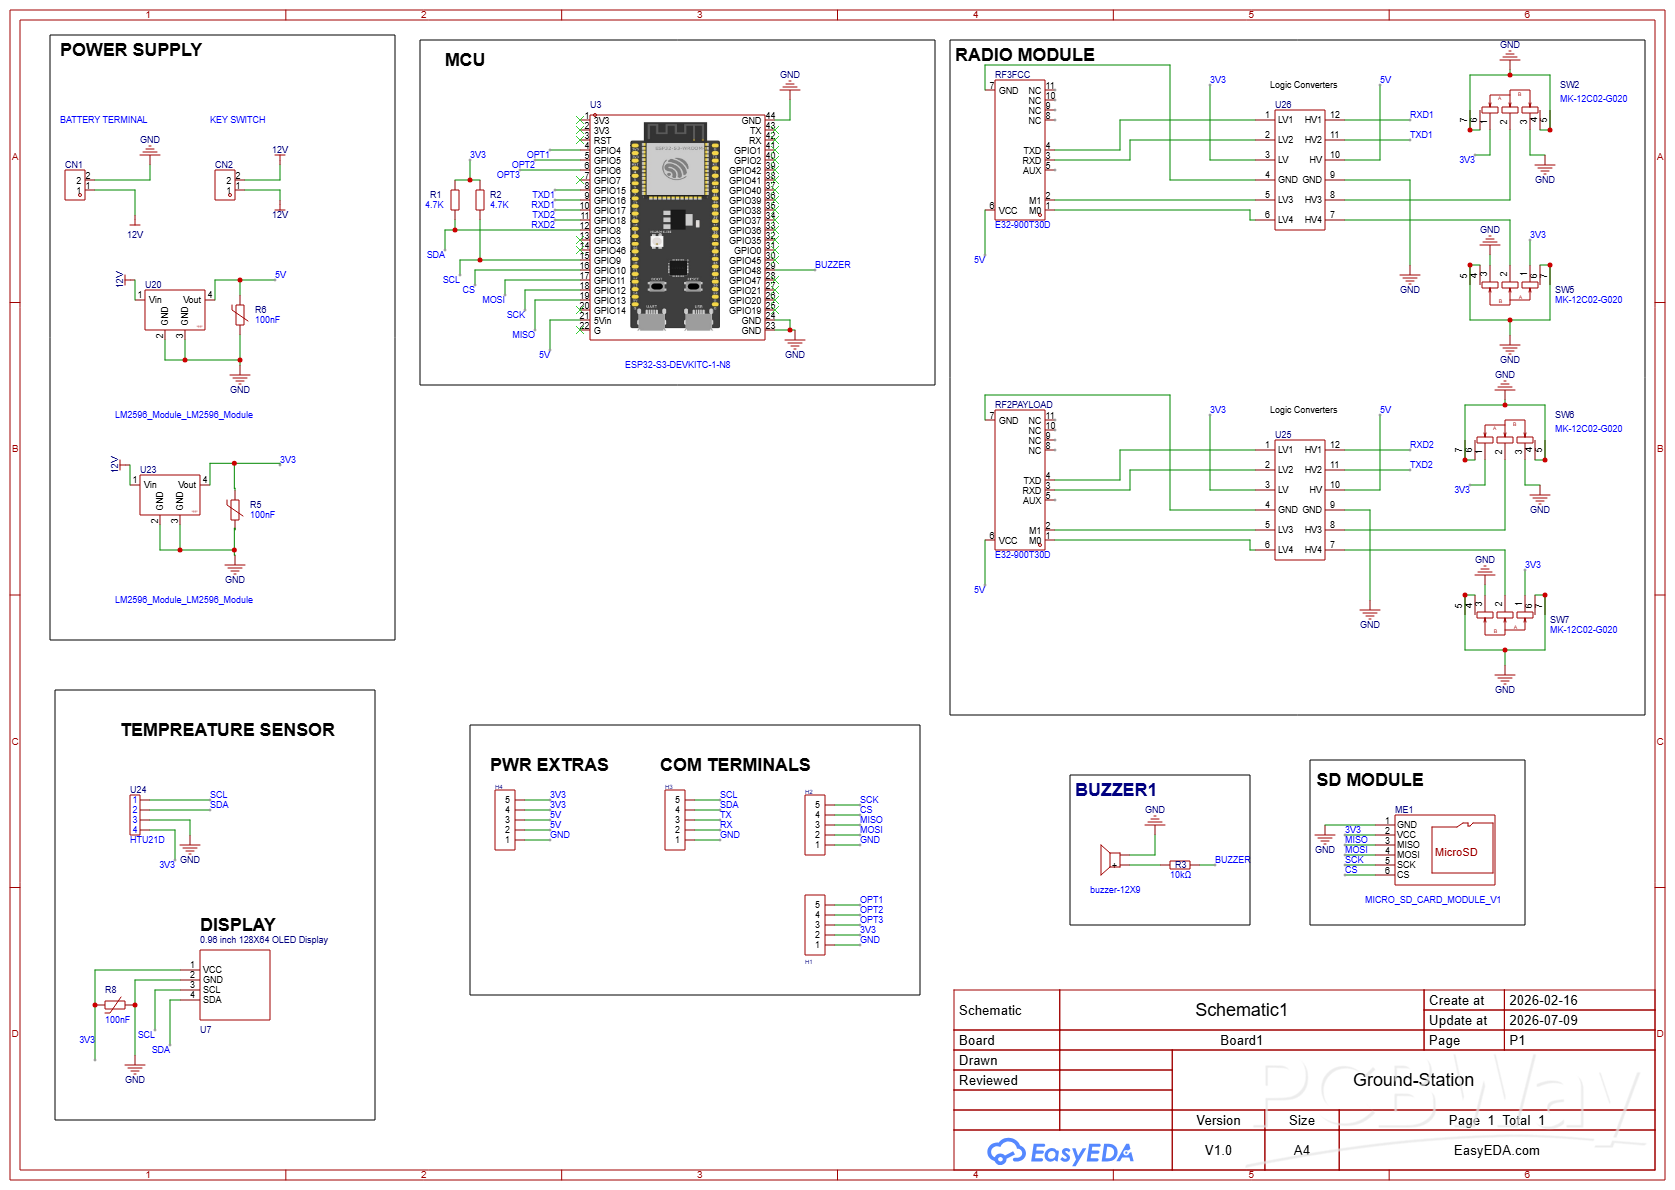Click the RADIO MODULE section title
This screenshot has height=1190, width=1675.
coord(1025,55)
